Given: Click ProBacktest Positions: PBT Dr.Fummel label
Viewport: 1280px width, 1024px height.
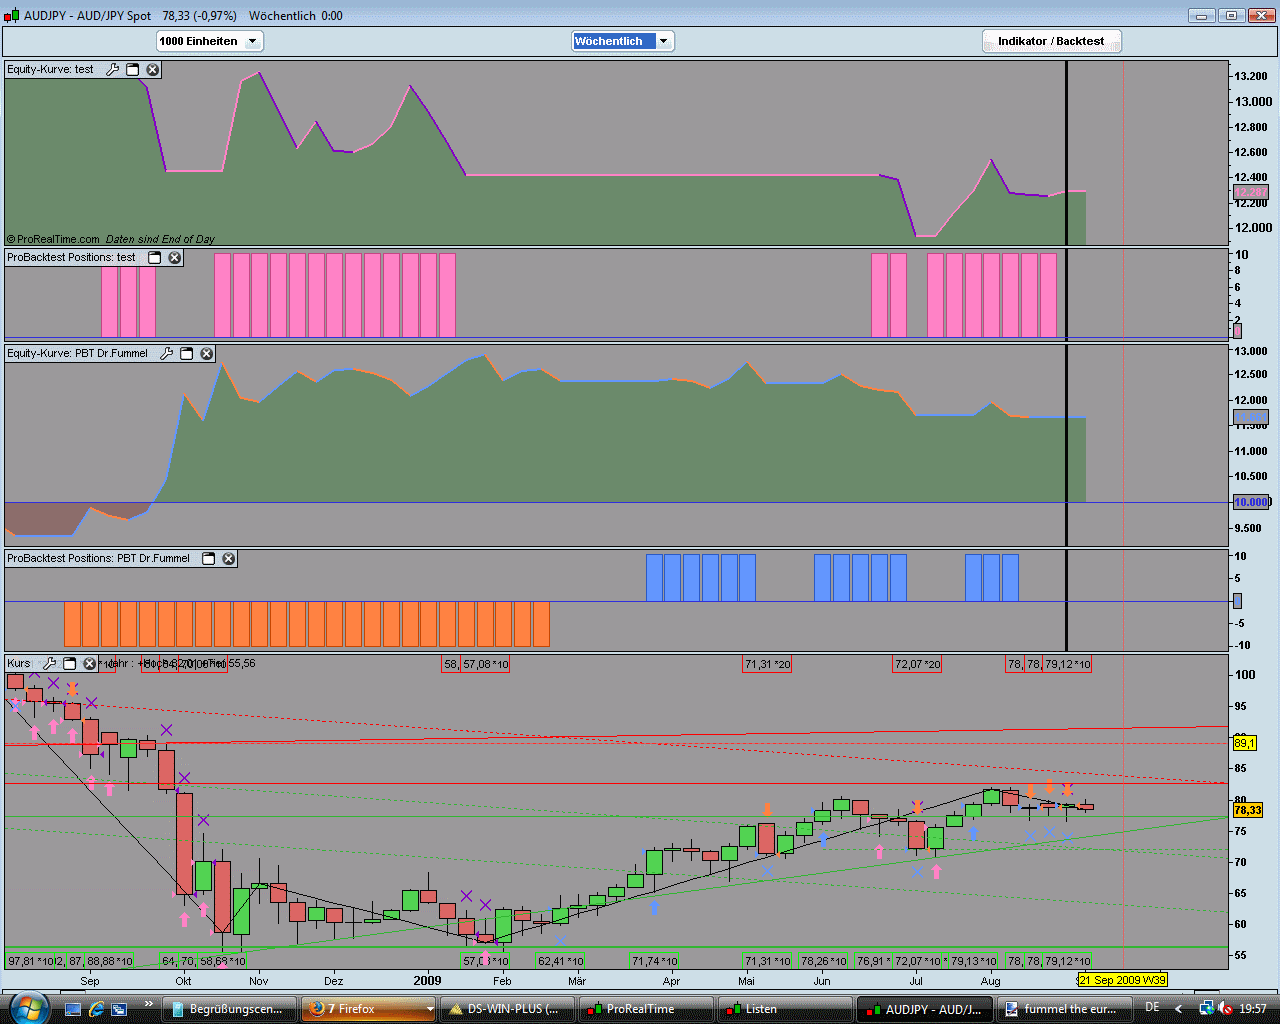Looking at the screenshot, I should (x=98, y=558).
